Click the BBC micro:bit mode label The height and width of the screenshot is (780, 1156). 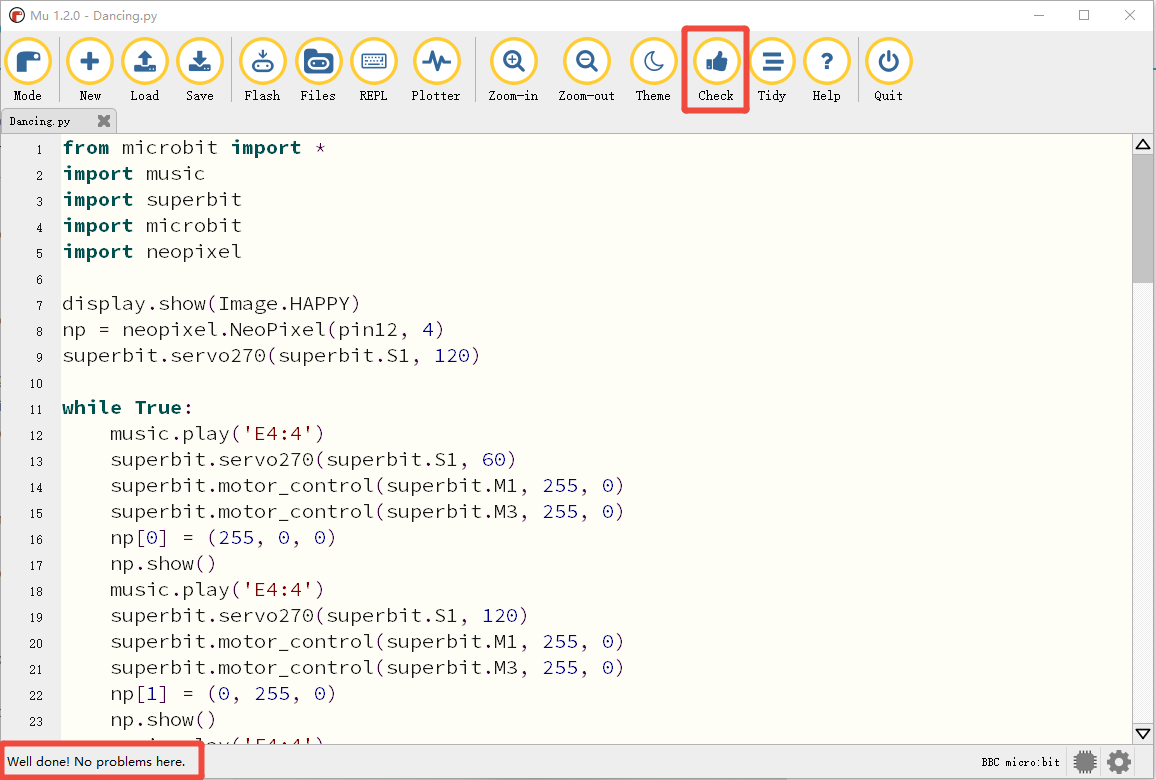[1020, 762]
